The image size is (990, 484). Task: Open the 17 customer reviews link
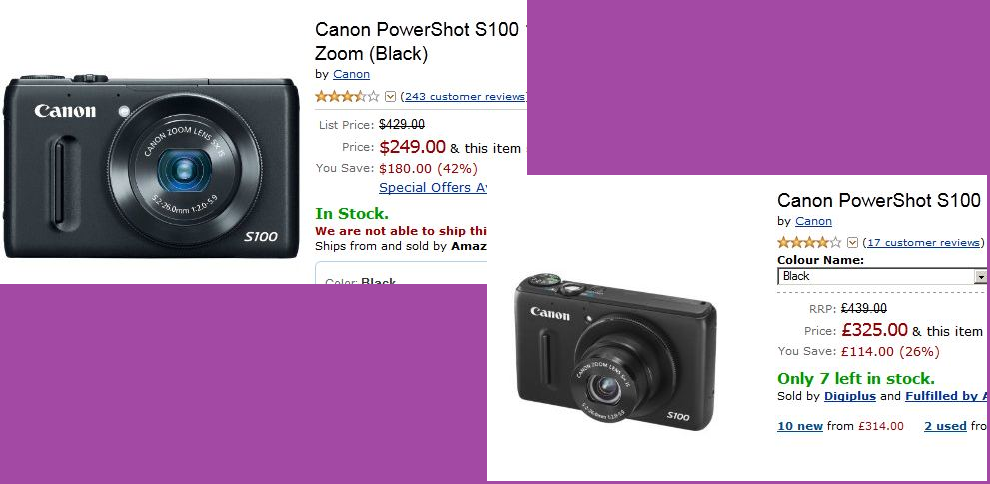[x=923, y=242]
